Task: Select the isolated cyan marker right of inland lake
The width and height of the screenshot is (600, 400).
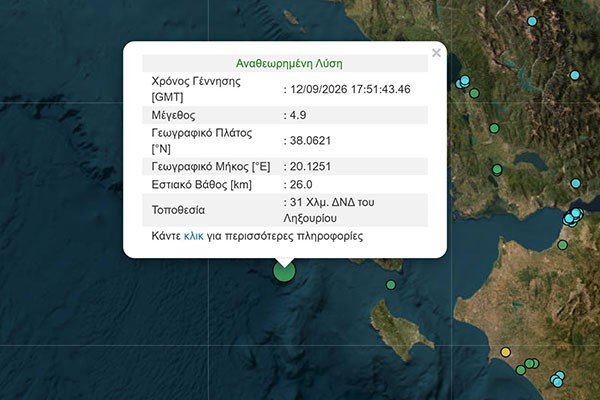Action: [x=576, y=183]
